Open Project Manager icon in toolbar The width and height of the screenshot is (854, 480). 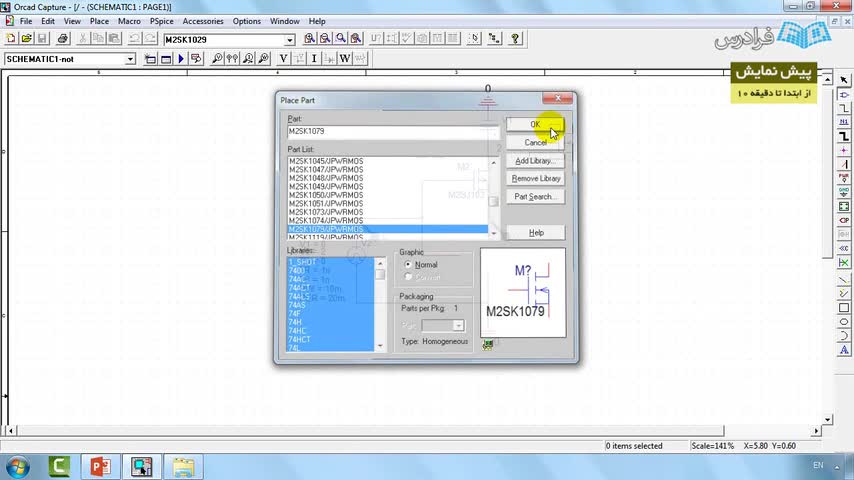click(494, 39)
